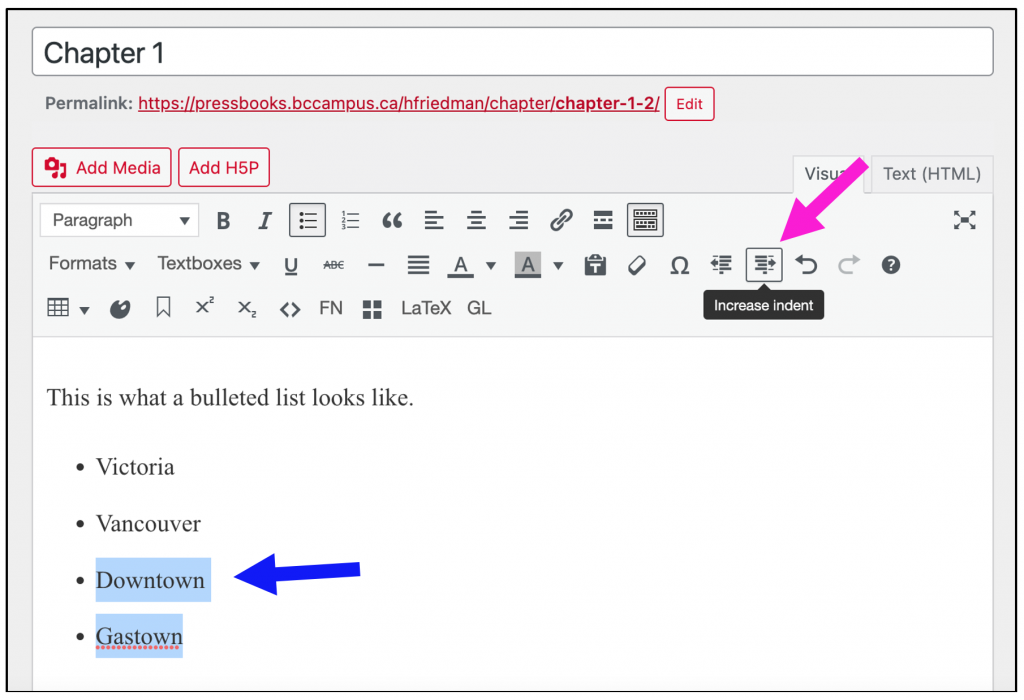Expand the Textboxes dropdown menu
This screenshot has height=700, width=1024.
pos(208,264)
